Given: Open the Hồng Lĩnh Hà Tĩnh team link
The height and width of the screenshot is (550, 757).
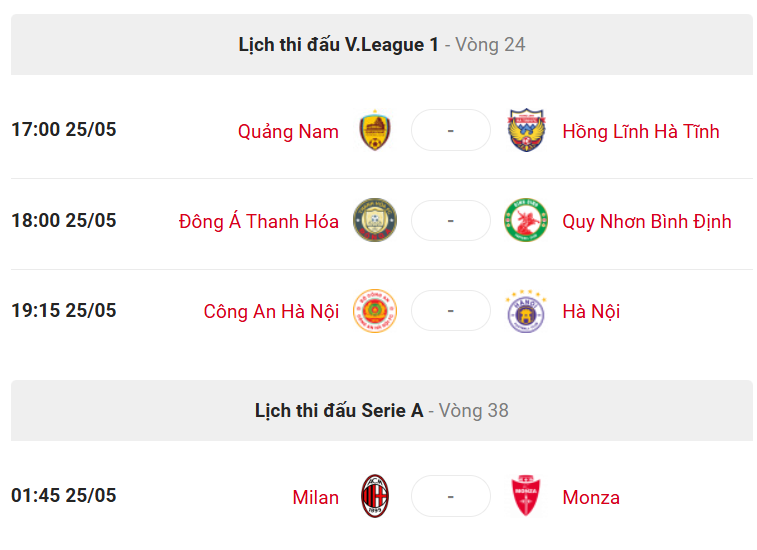Looking at the screenshot, I should [641, 131].
